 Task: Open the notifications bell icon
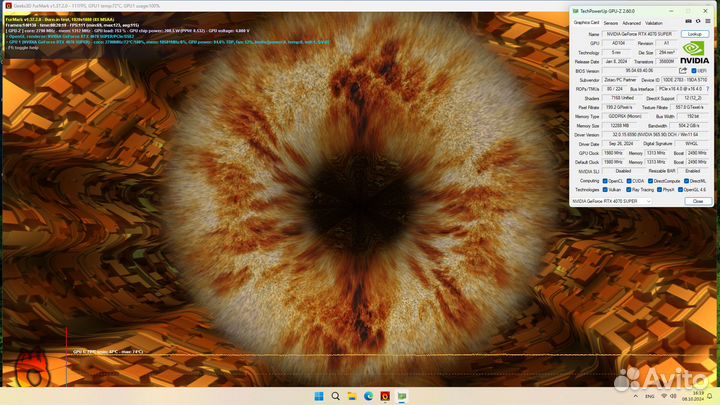[x=709, y=396]
